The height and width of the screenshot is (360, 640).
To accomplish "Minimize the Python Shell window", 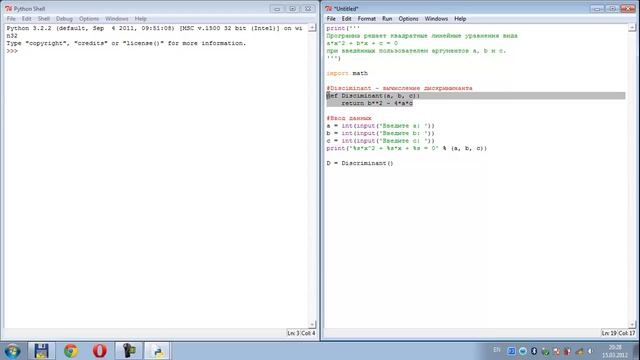I will [277, 9].
